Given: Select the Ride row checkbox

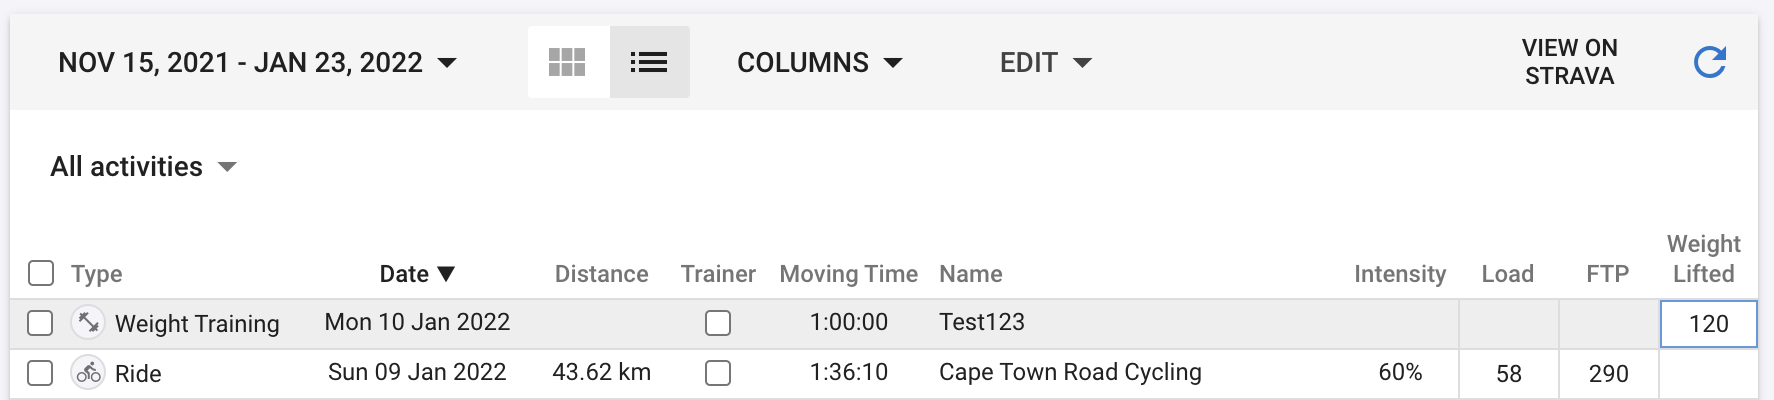Looking at the screenshot, I should [40, 373].
